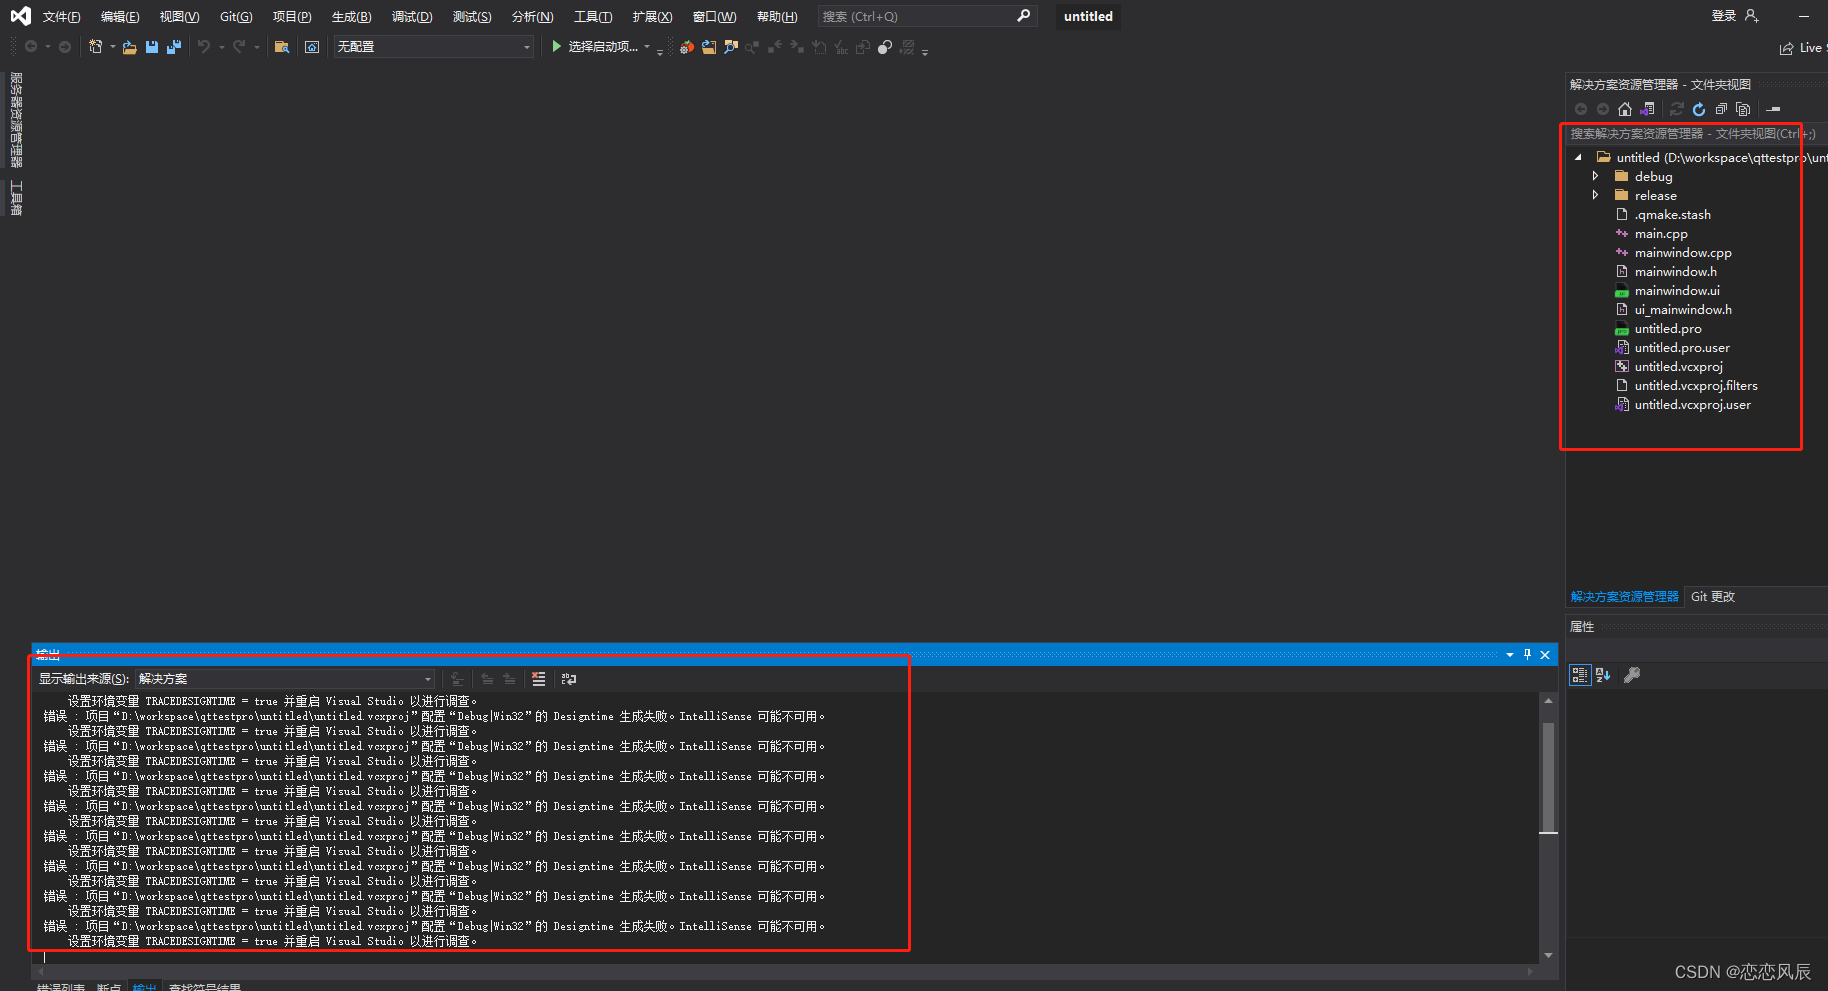Open the 分析(N) menu
Screen dimensions: 1828x991
click(x=532, y=17)
